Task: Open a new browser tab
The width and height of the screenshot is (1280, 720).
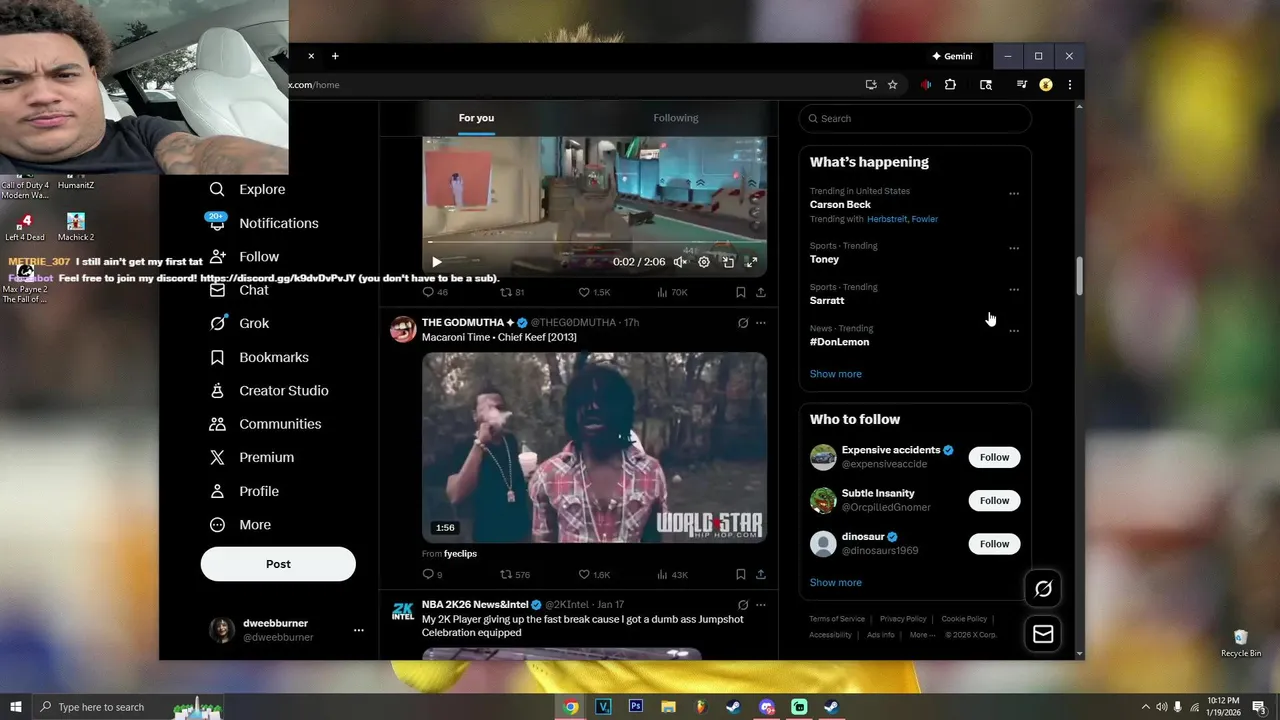Action: pos(335,56)
